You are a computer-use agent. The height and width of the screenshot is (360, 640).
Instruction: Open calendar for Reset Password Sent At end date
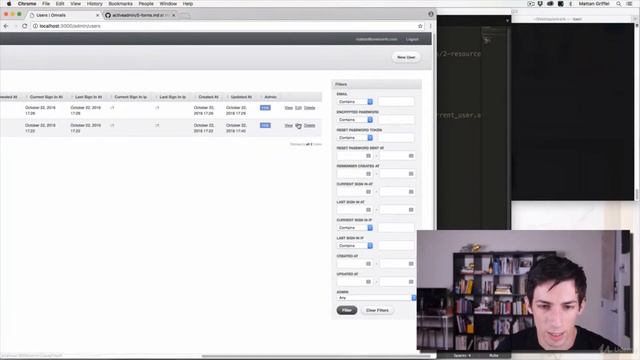[411, 156]
